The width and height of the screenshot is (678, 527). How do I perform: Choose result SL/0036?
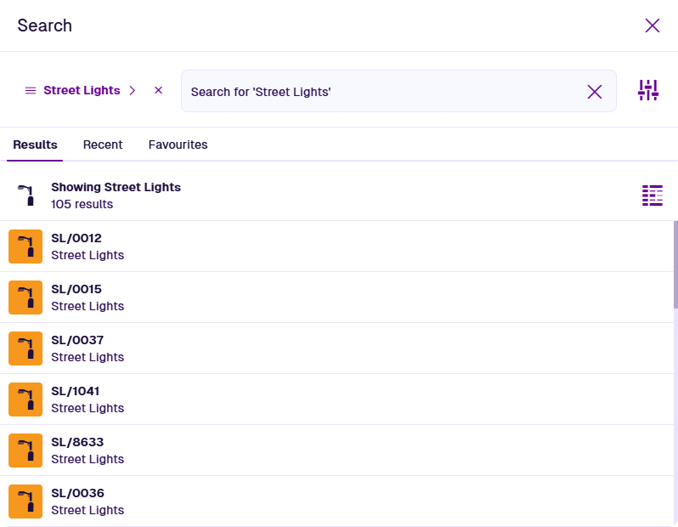337,501
